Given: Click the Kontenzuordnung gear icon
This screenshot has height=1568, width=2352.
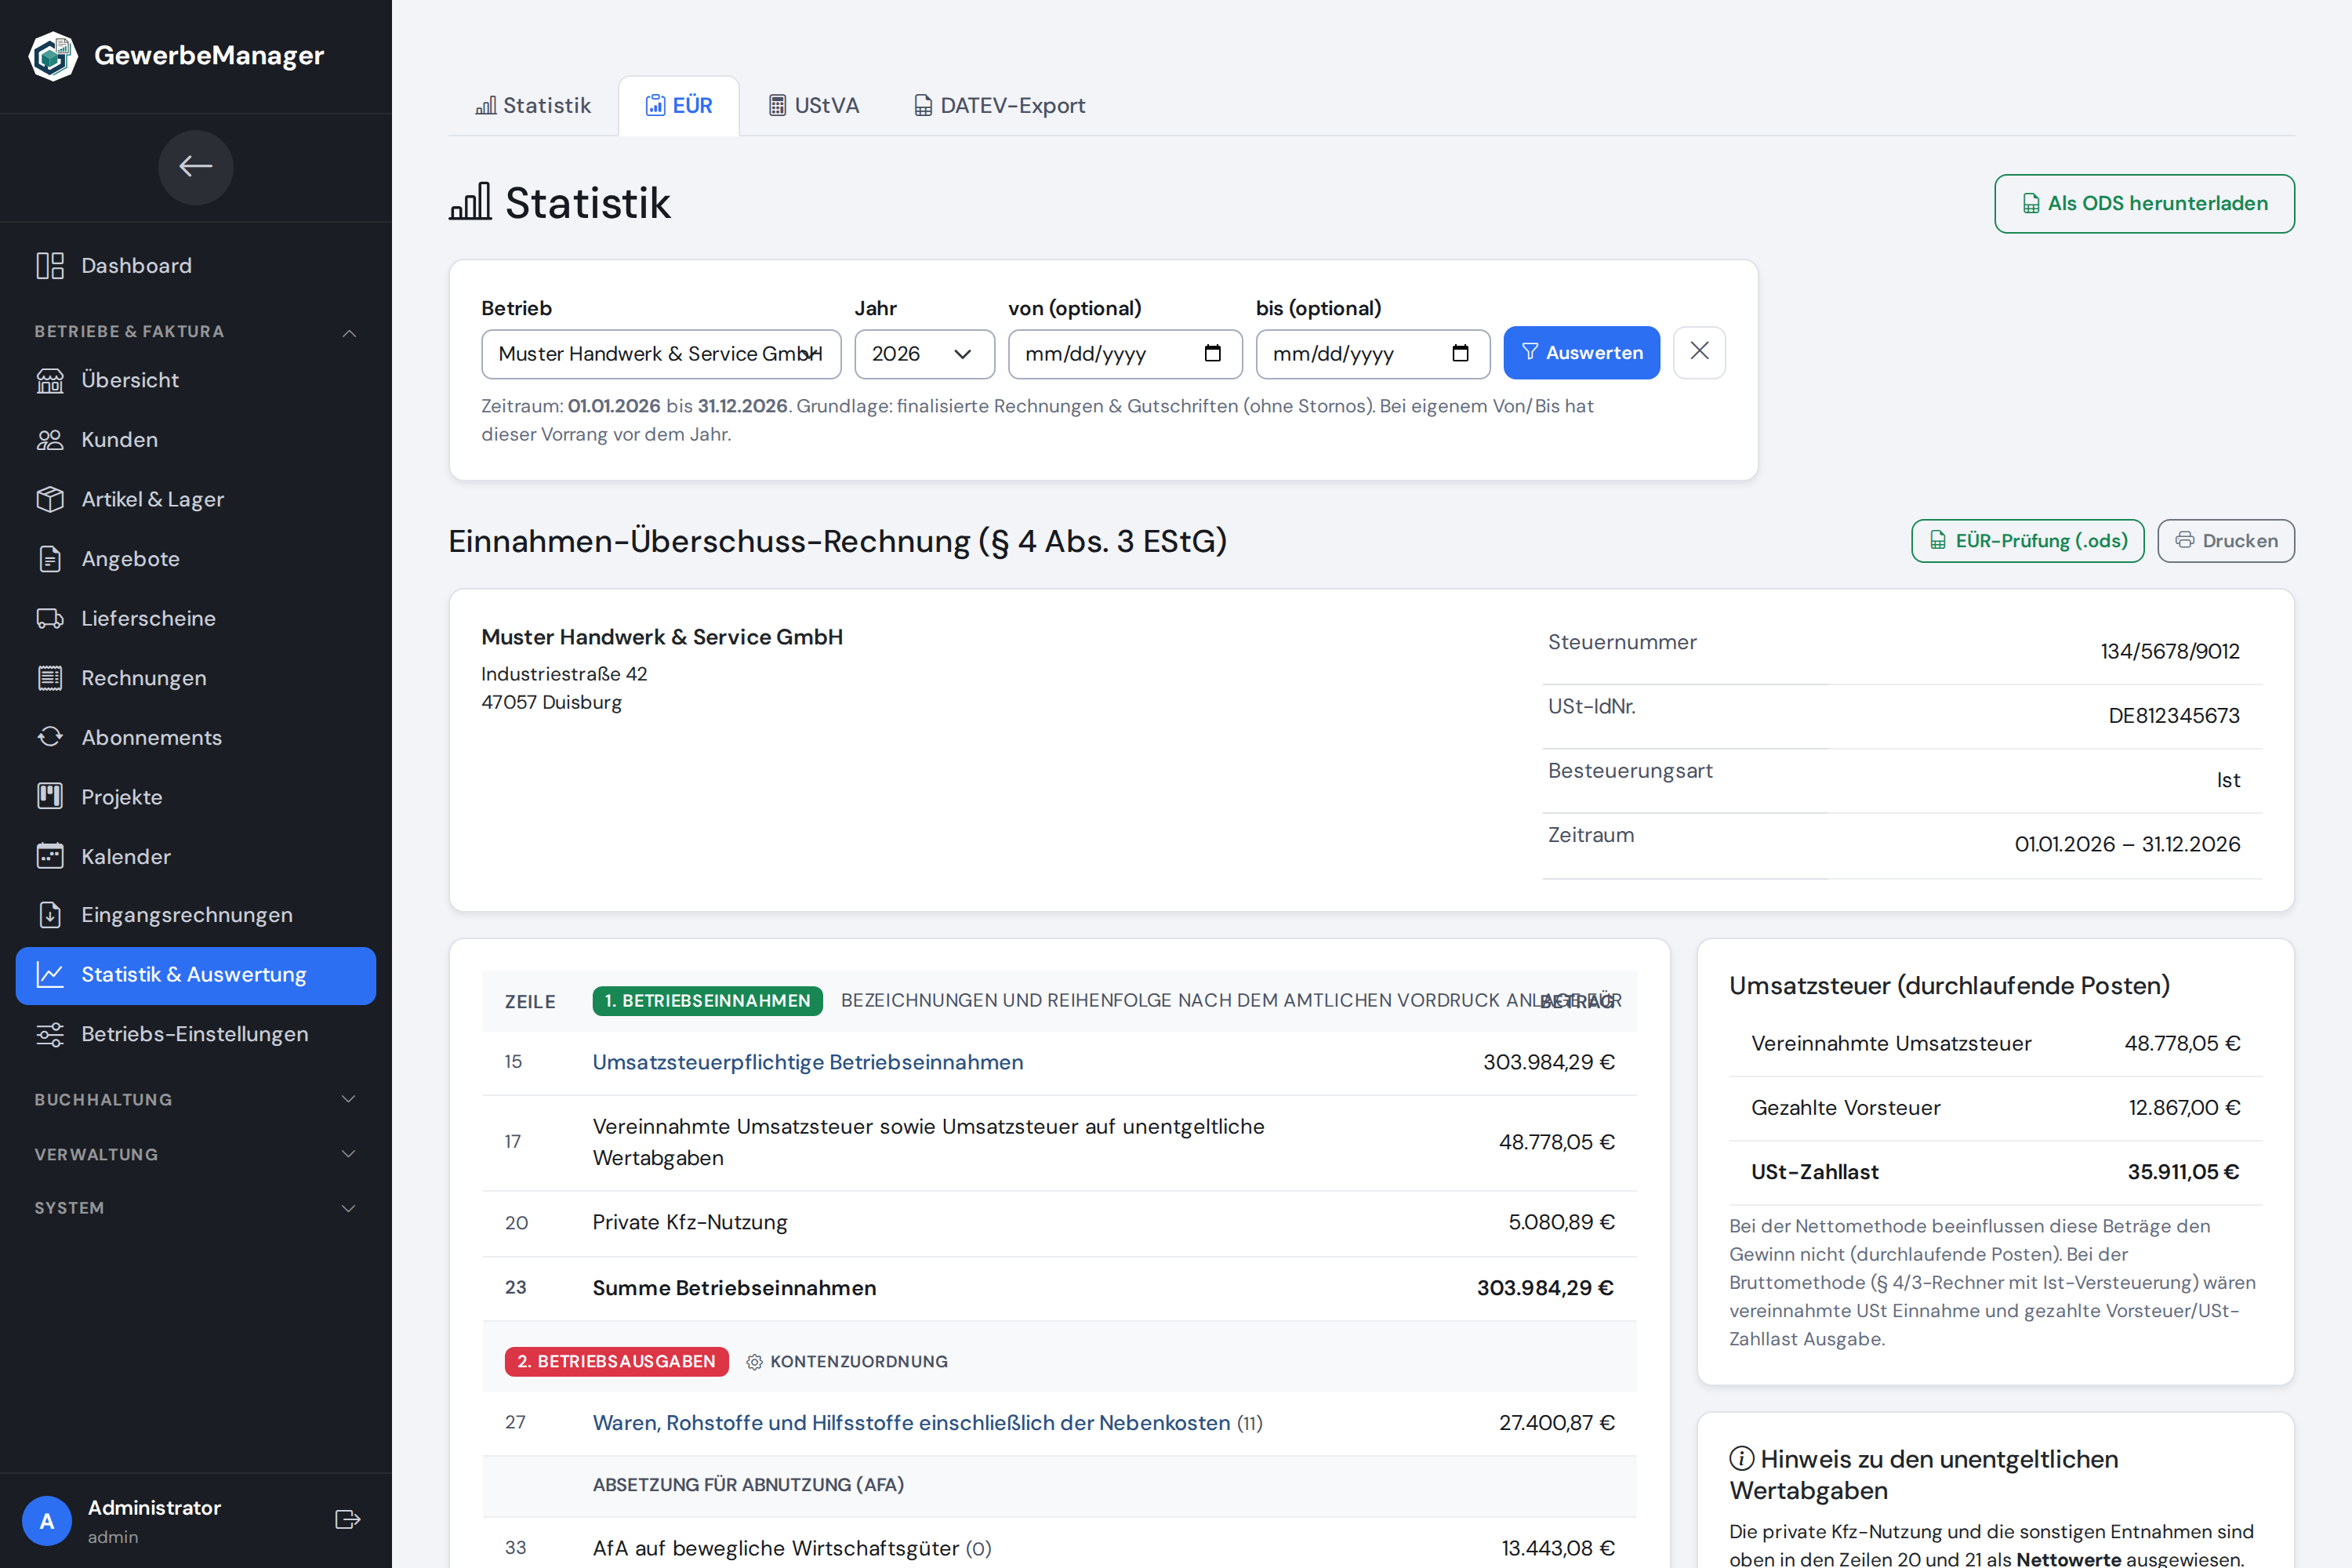Looking at the screenshot, I should (x=755, y=1362).
